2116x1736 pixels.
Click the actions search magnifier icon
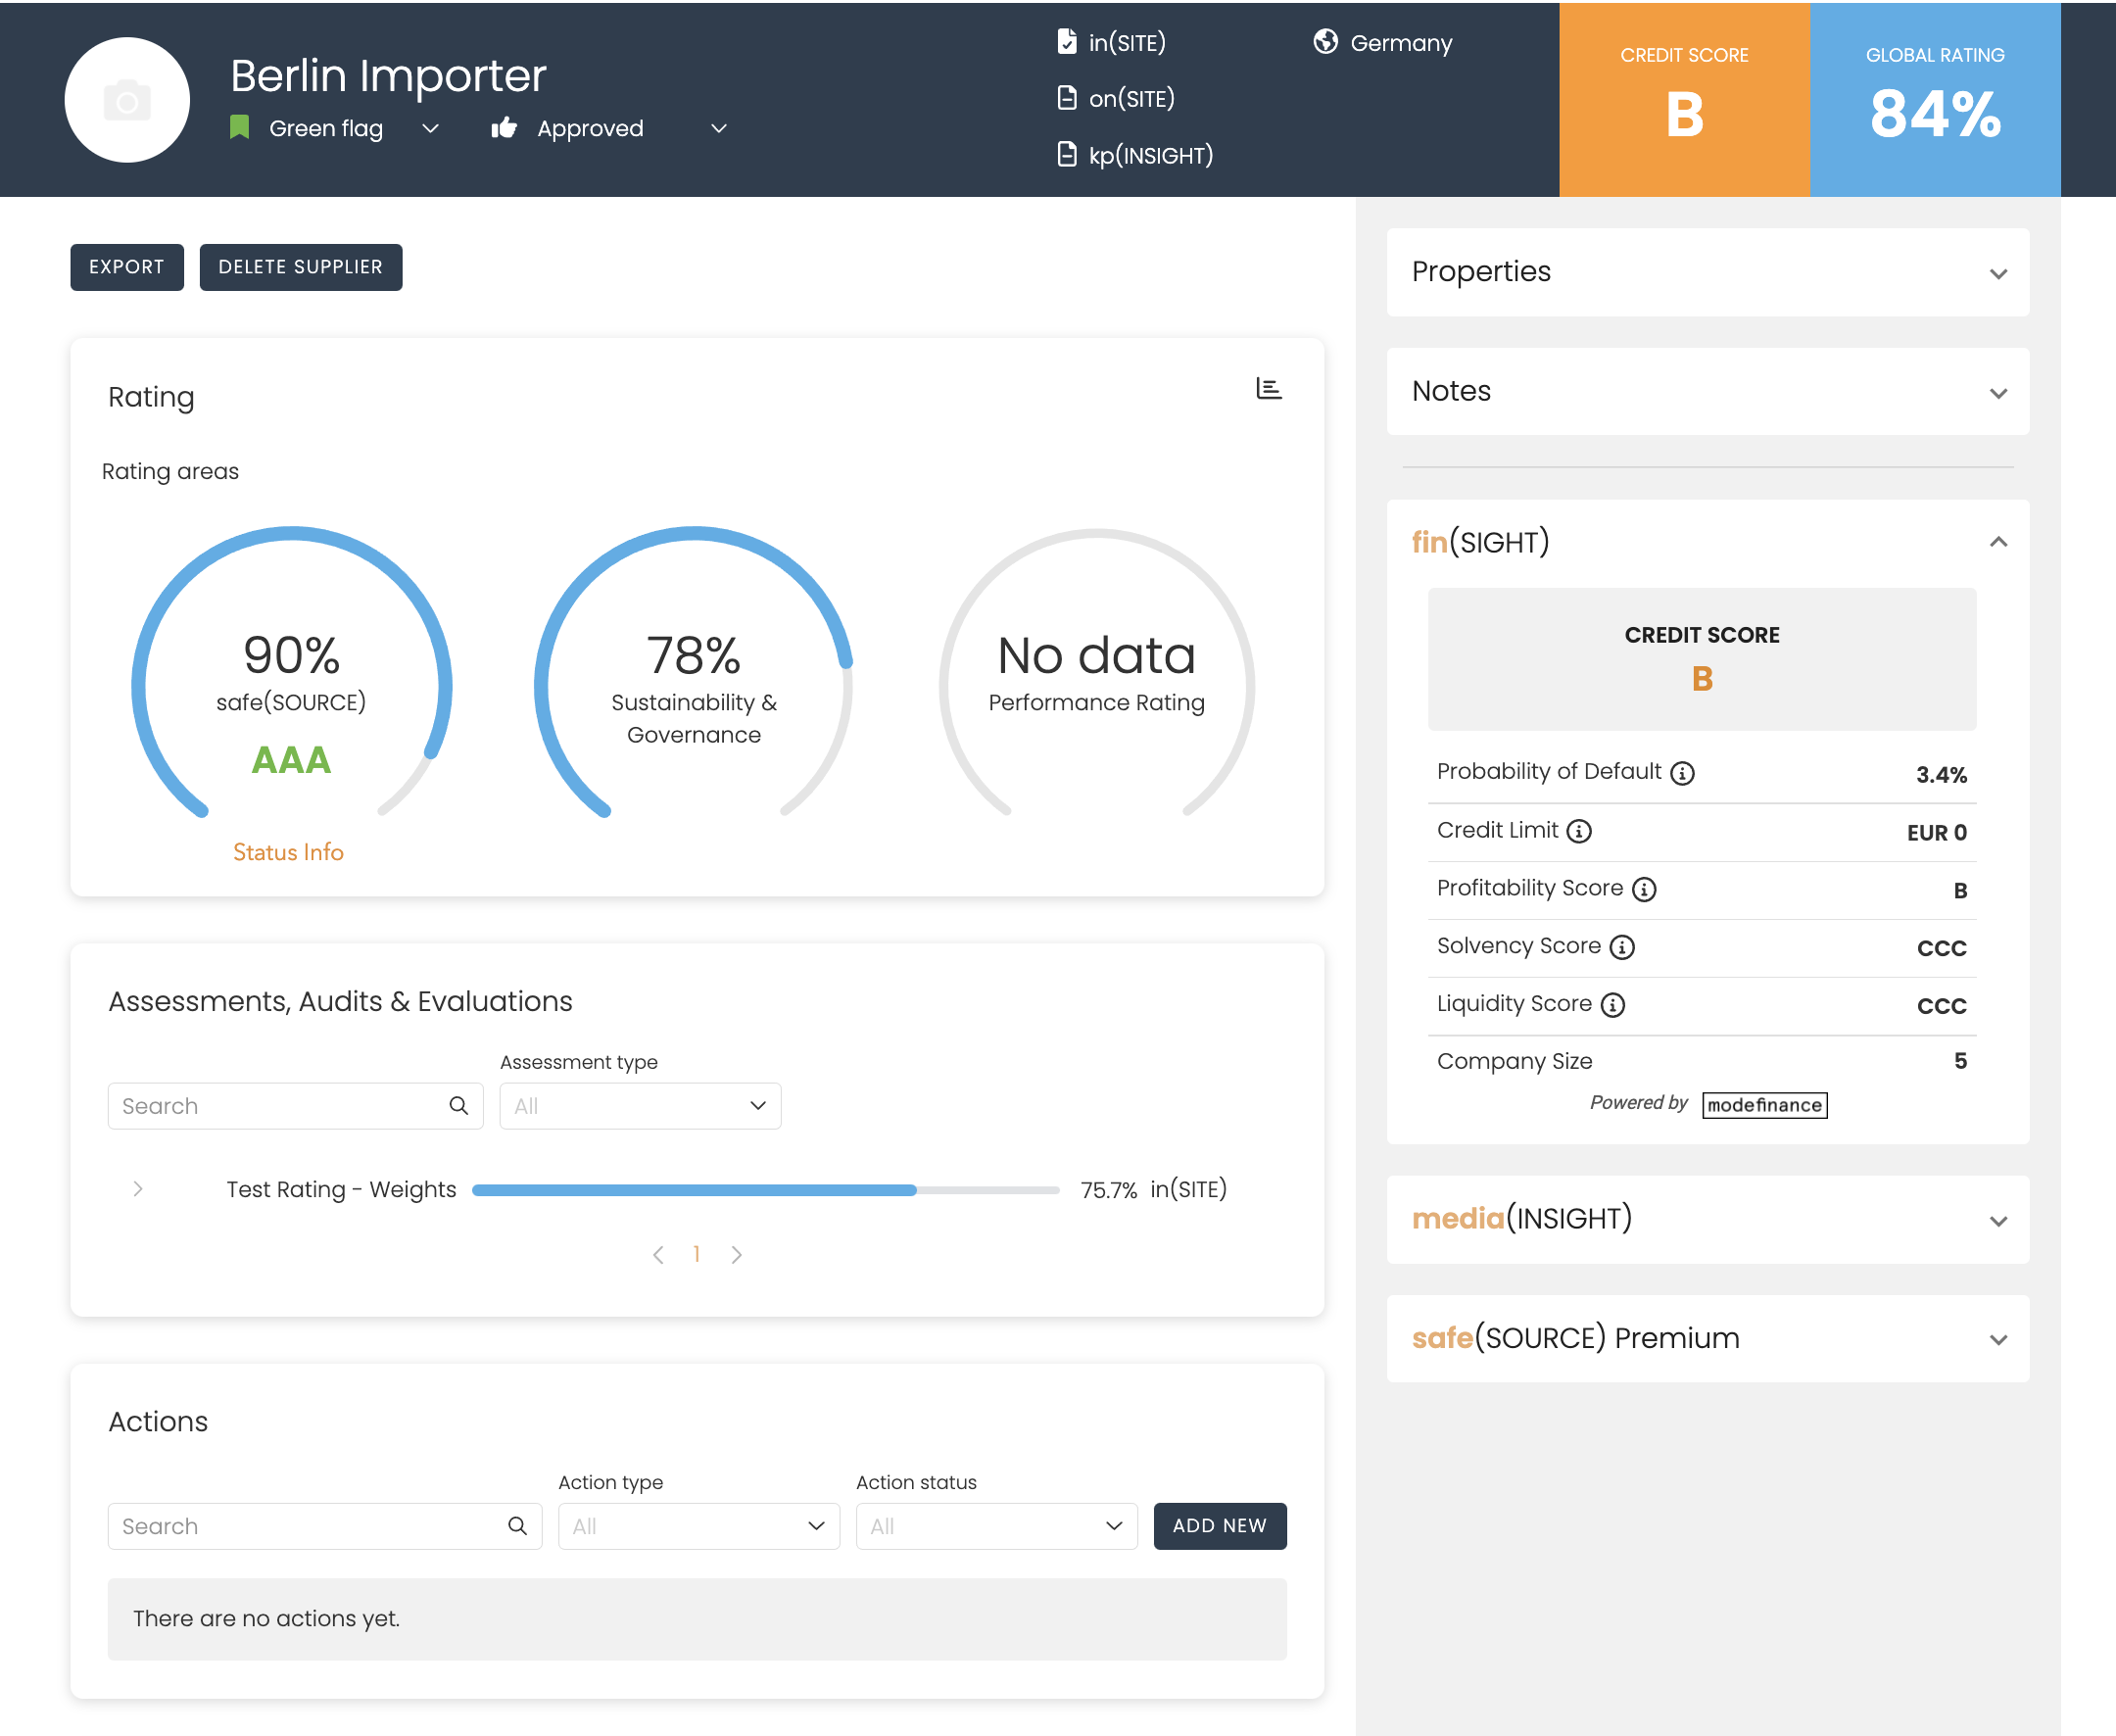point(517,1525)
